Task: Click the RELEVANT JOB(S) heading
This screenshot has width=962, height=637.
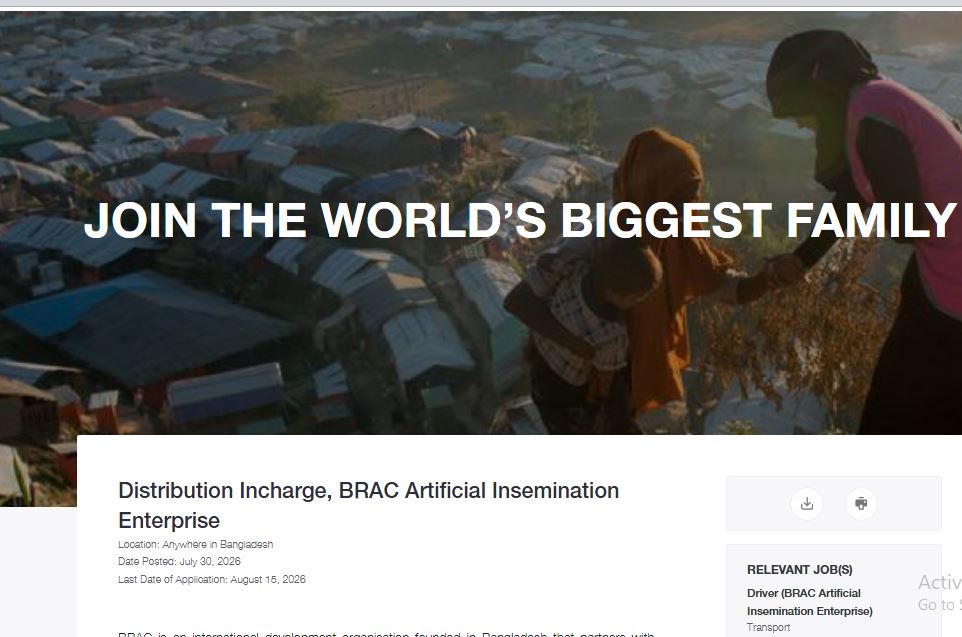Action: 799,569
